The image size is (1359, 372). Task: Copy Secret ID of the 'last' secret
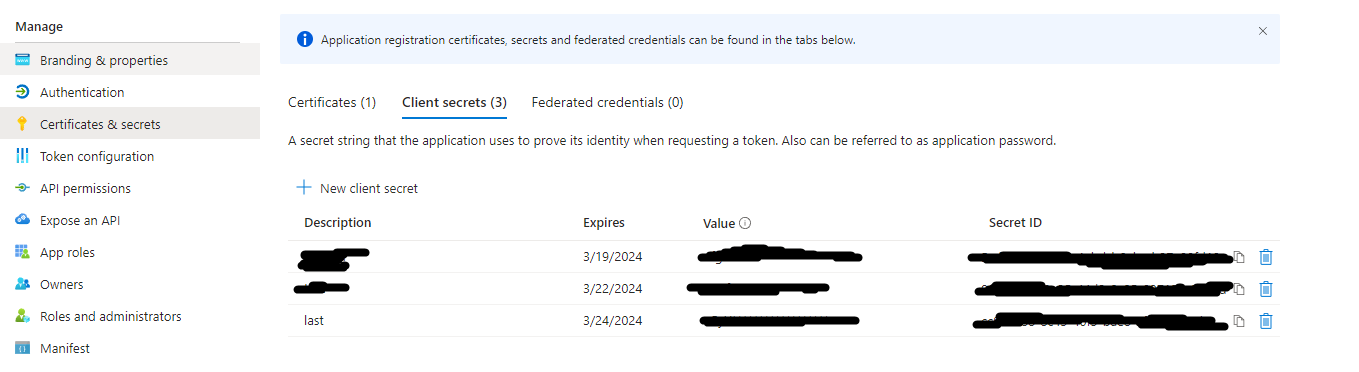[1239, 321]
